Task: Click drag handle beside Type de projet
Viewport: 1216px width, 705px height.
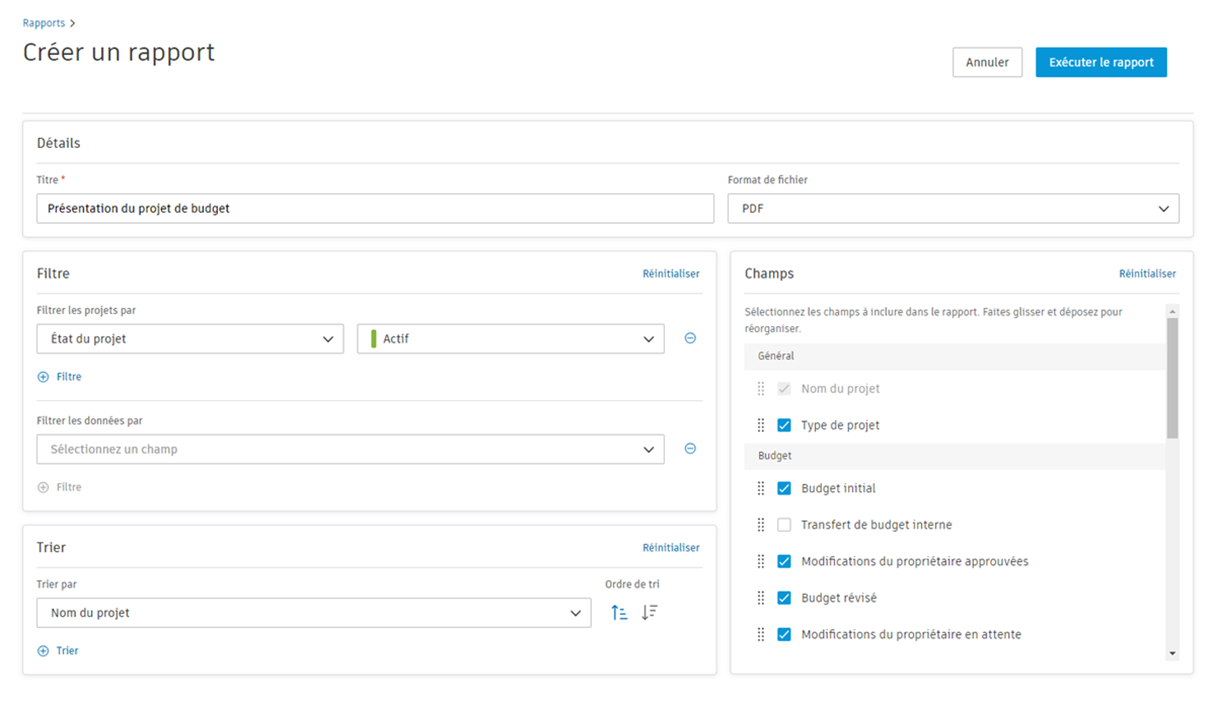Action: click(x=761, y=425)
